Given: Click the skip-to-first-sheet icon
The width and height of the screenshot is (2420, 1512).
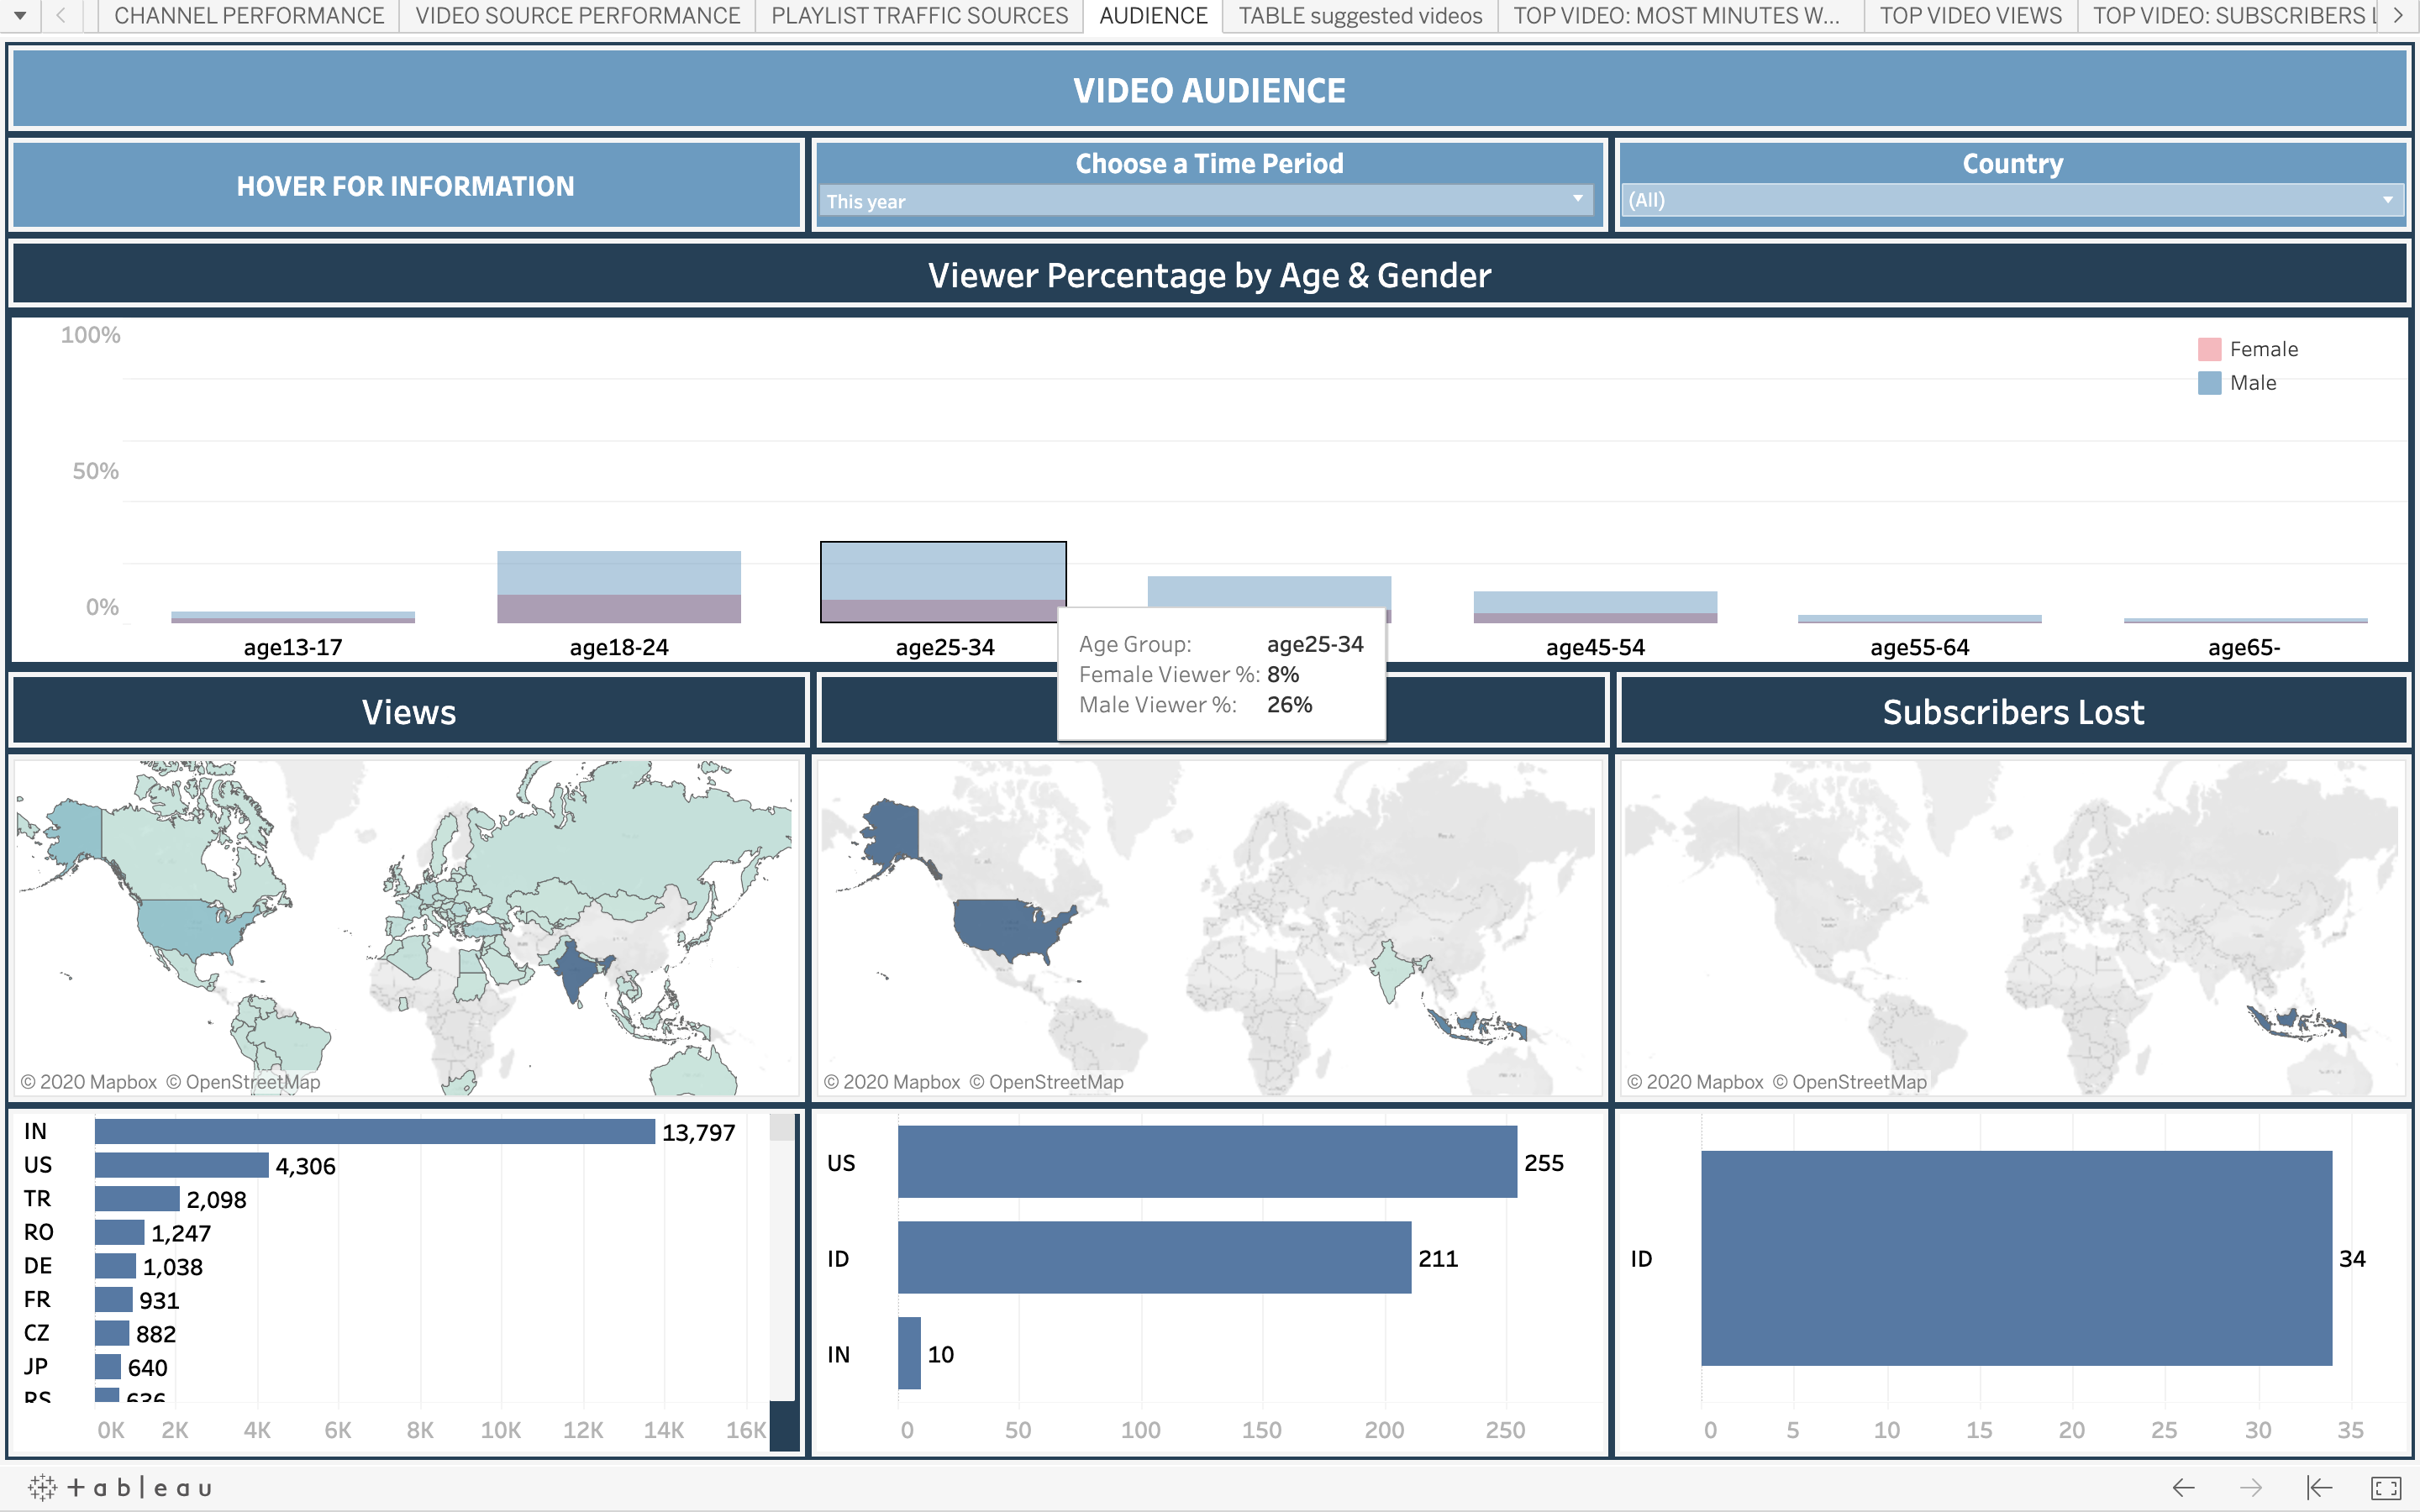Looking at the screenshot, I should point(2318,1487).
